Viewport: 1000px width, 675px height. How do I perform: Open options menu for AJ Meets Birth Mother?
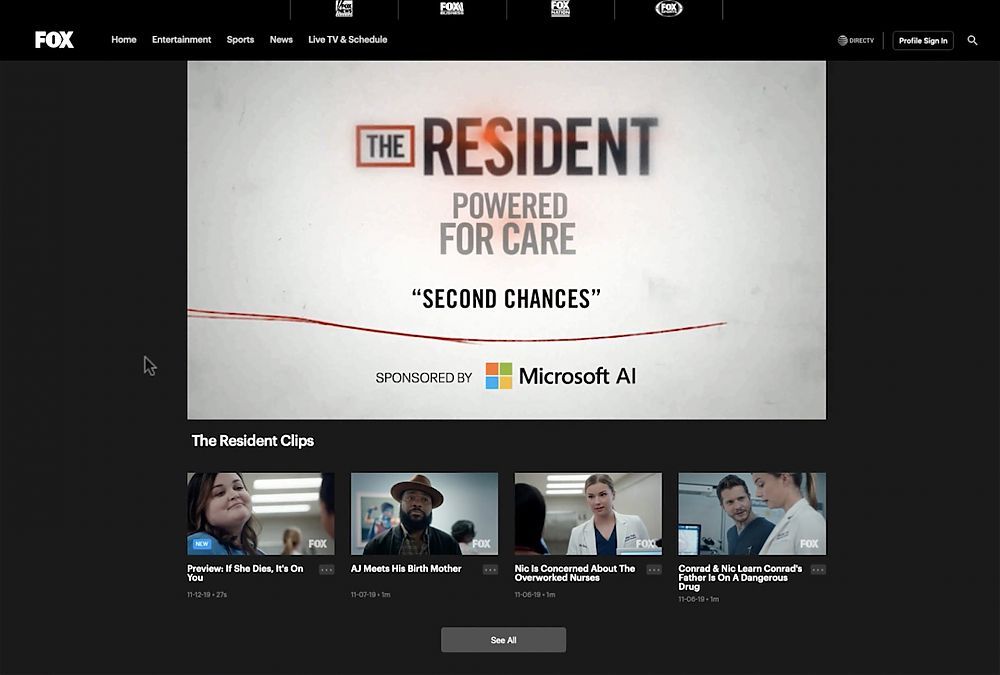[x=490, y=570]
